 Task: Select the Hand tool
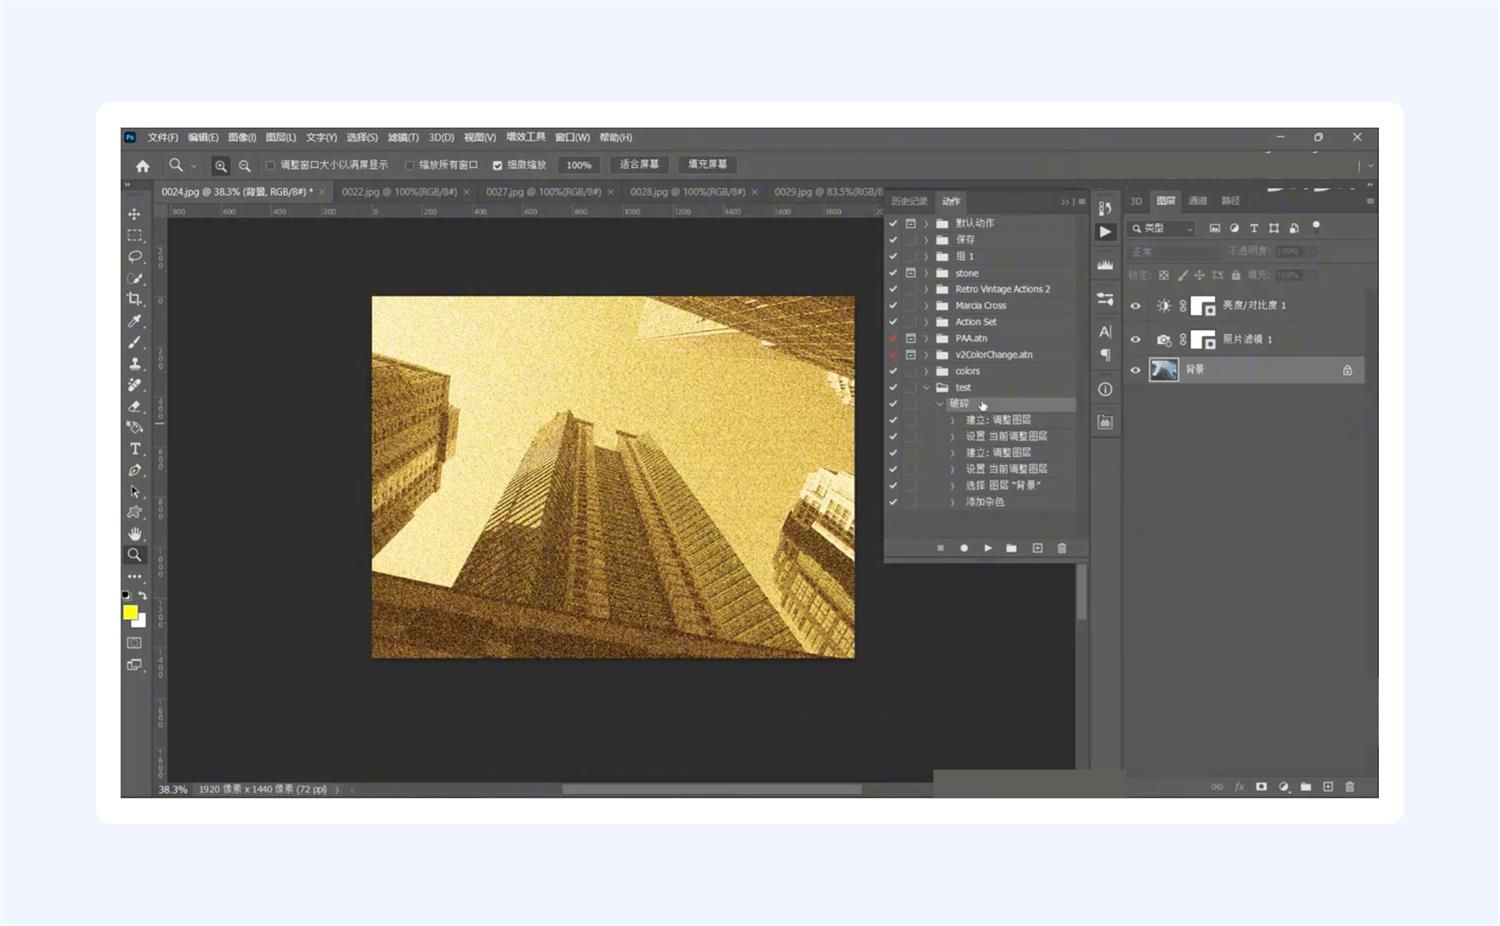pyautogui.click(x=134, y=534)
